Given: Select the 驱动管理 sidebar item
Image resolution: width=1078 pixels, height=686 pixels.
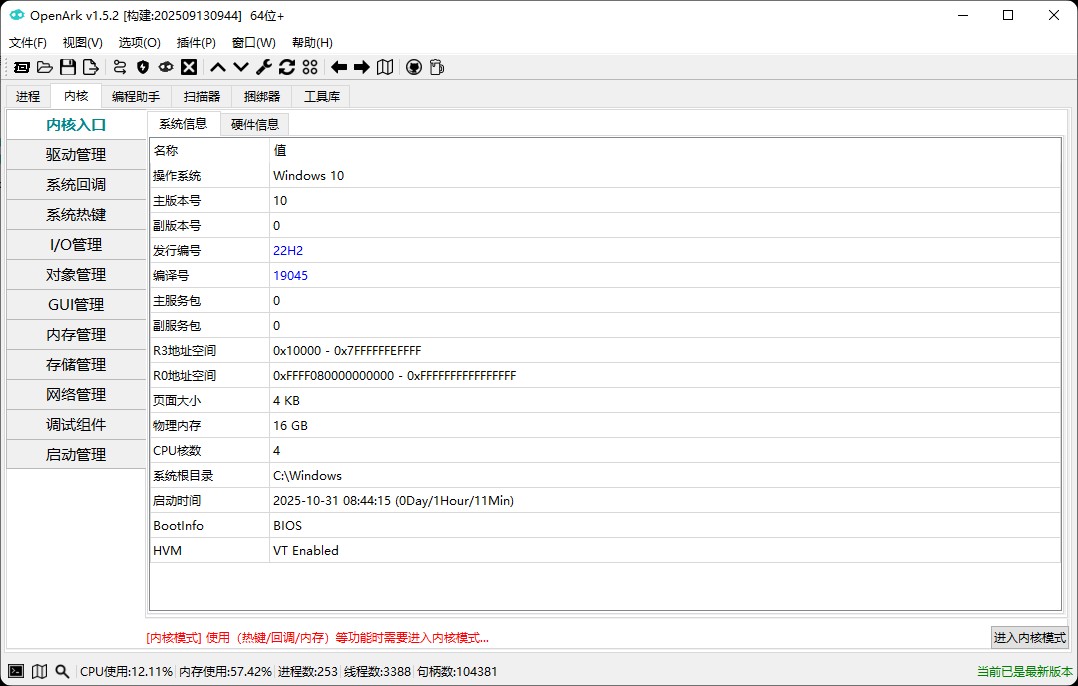Looking at the screenshot, I should pyautogui.click(x=76, y=154).
